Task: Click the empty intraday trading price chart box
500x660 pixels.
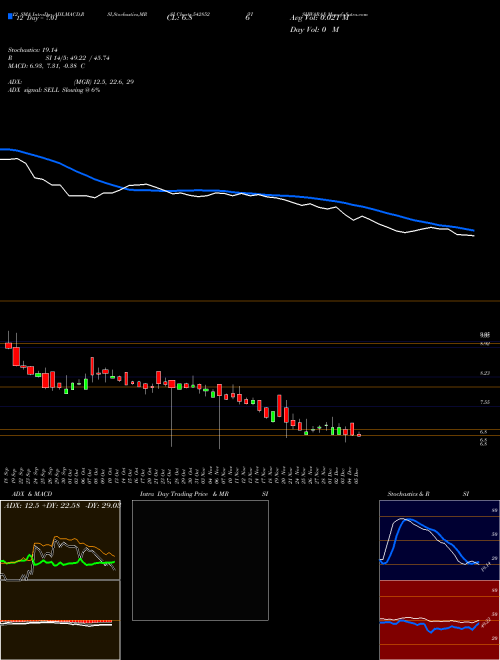Action: [200, 560]
